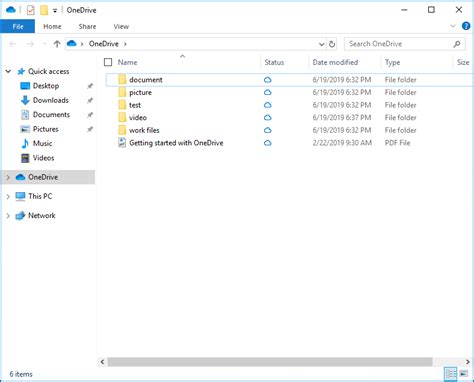This screenshot has width=474, height=382.
Task: Open Desktop in Quick access
Action: (46, 86)
